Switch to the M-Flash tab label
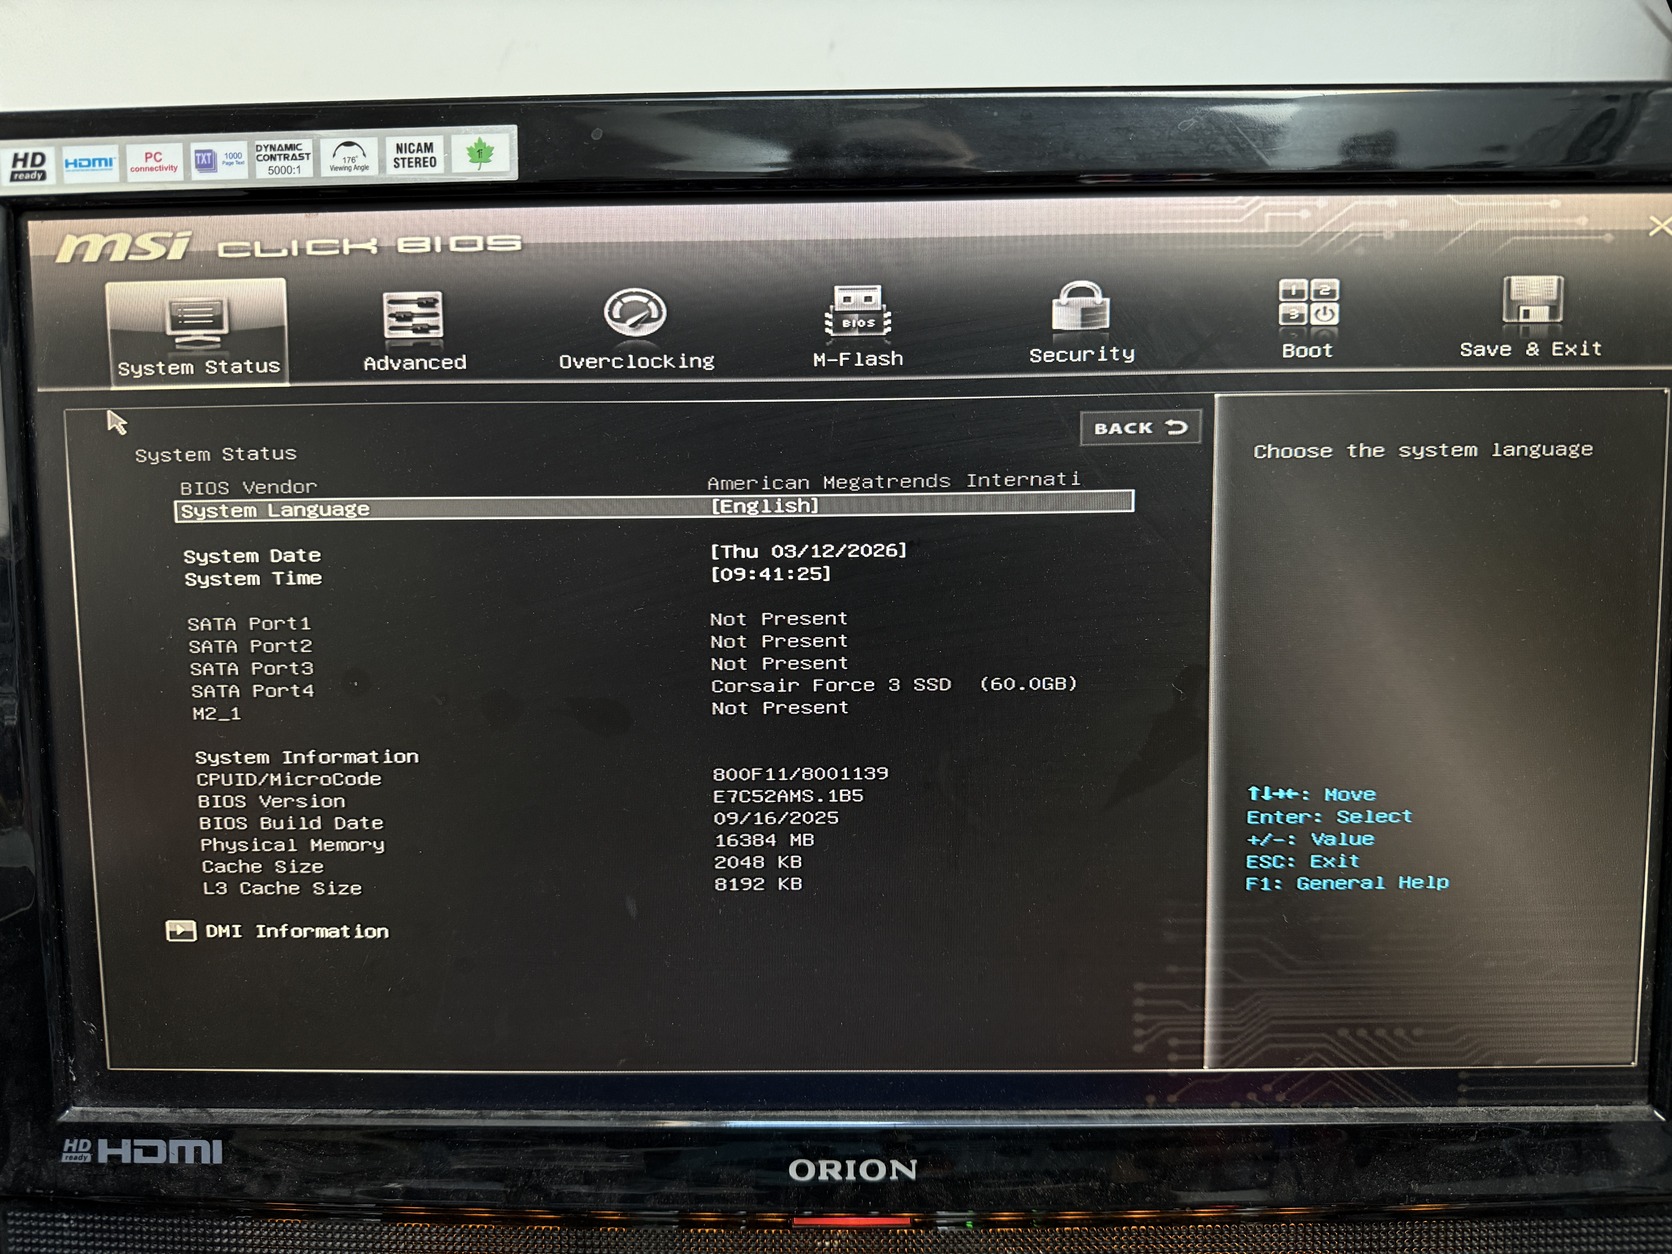 point(858,359)
